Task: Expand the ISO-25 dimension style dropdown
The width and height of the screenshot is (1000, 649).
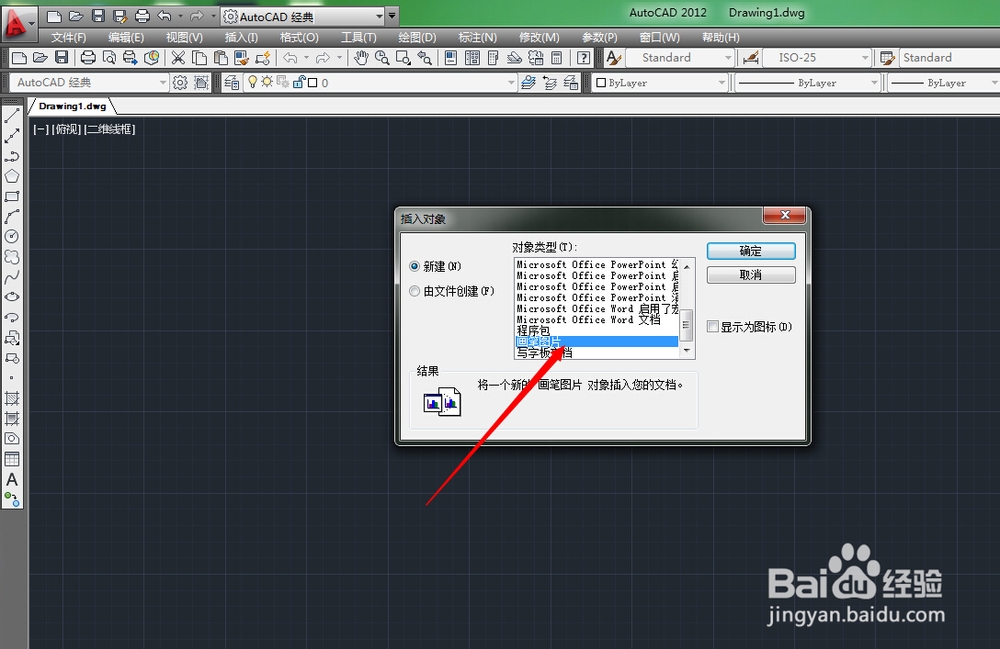Action: pyautogui.click(x=865, y=58)
